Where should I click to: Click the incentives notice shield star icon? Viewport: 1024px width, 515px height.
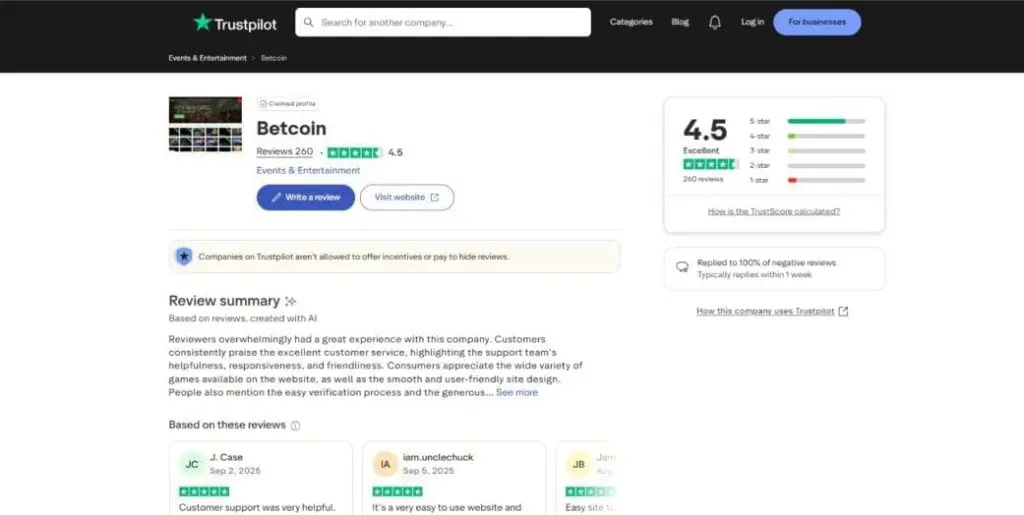pyautogui.click(x=184, y=257)
